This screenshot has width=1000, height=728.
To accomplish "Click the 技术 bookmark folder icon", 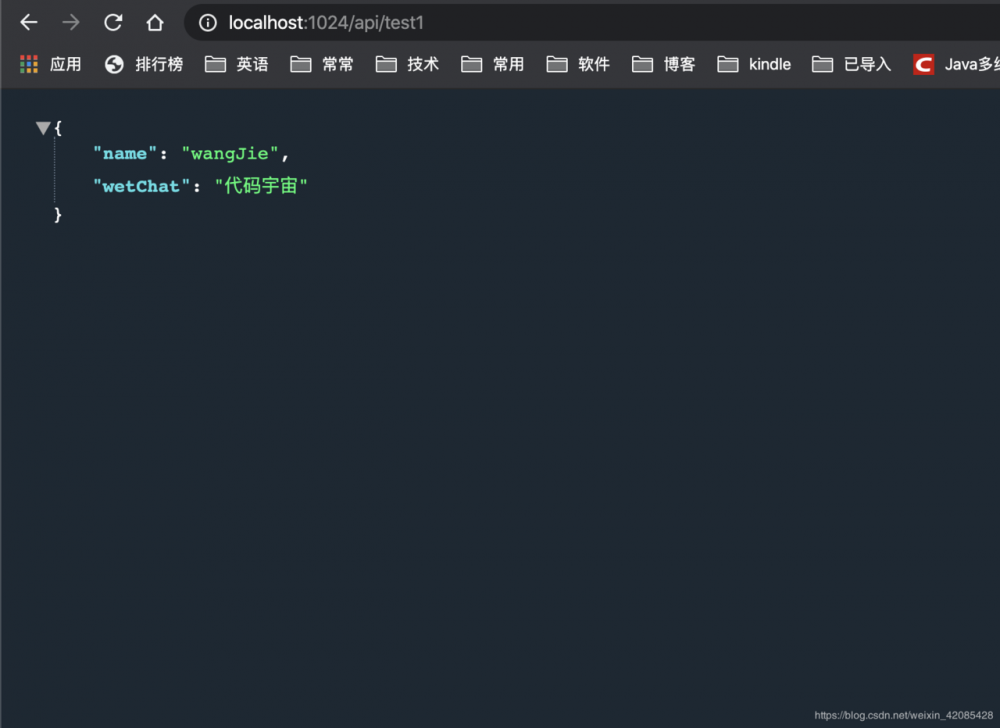I will tap(387, 63).
